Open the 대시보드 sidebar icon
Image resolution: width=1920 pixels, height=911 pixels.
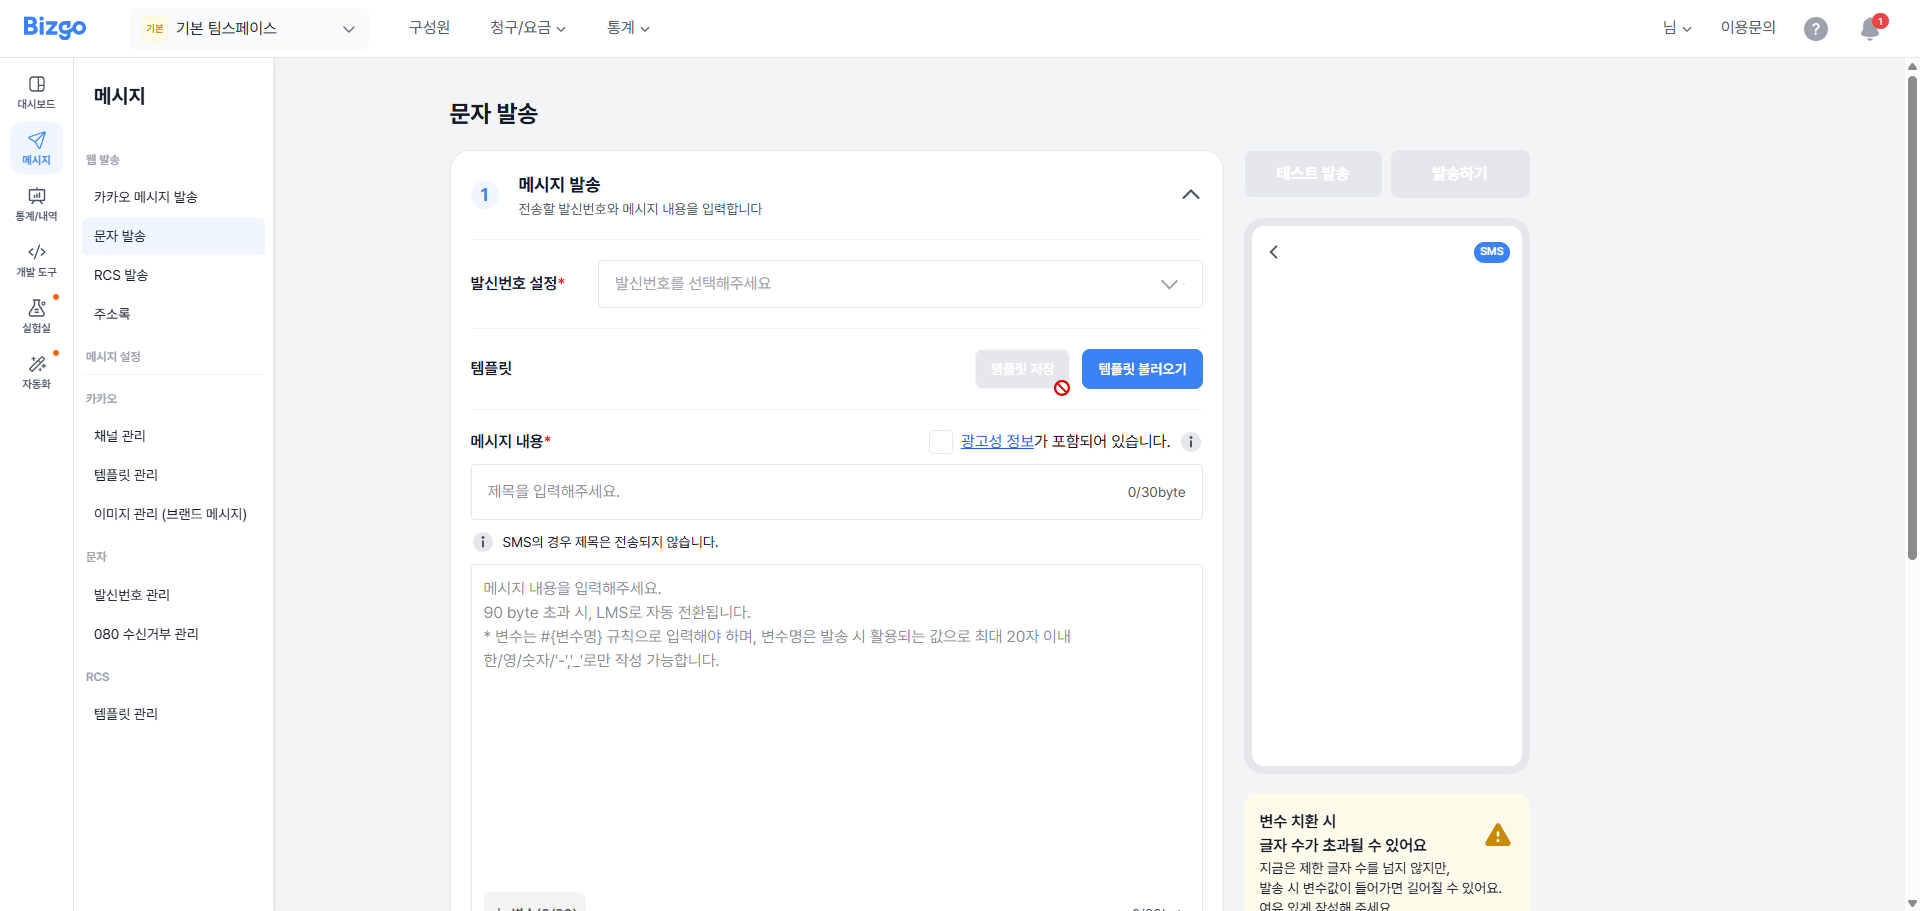pyautogui.click(x=36, y=91)
